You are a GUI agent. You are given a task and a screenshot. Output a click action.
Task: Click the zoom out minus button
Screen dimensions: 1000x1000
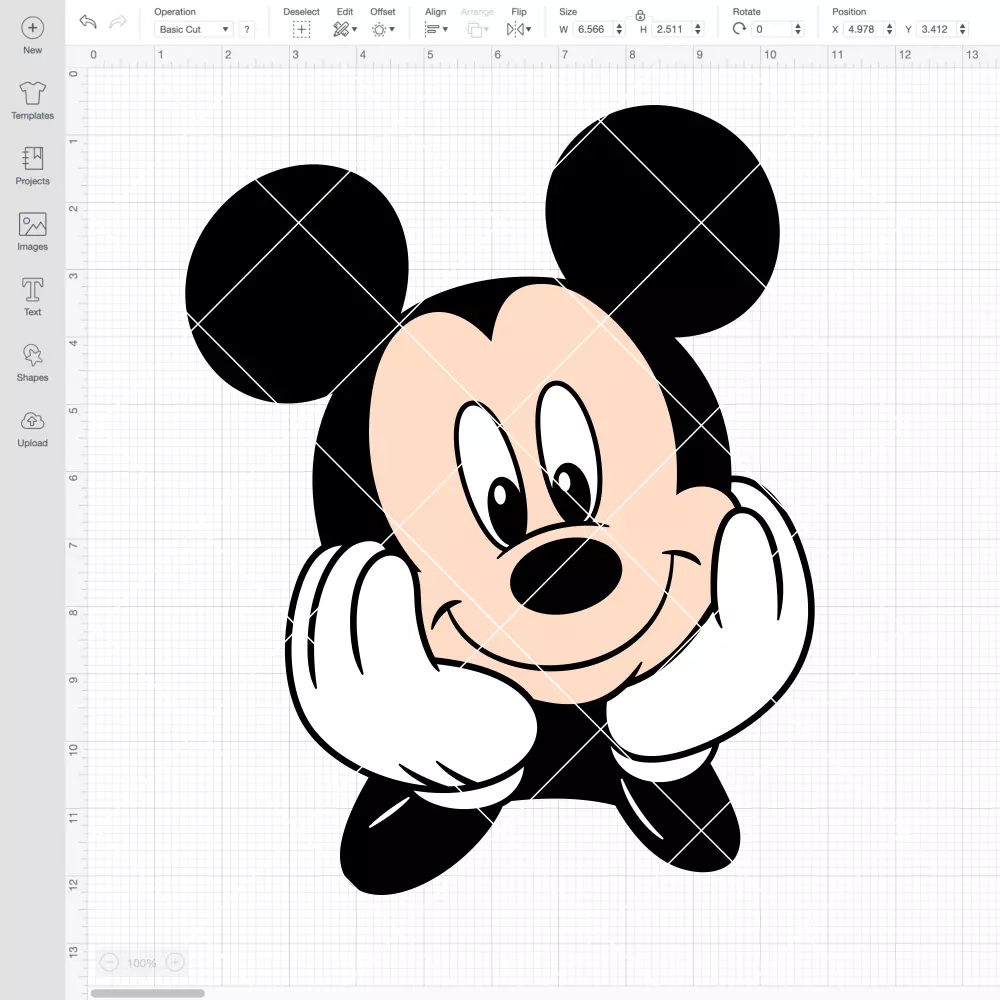110,962
